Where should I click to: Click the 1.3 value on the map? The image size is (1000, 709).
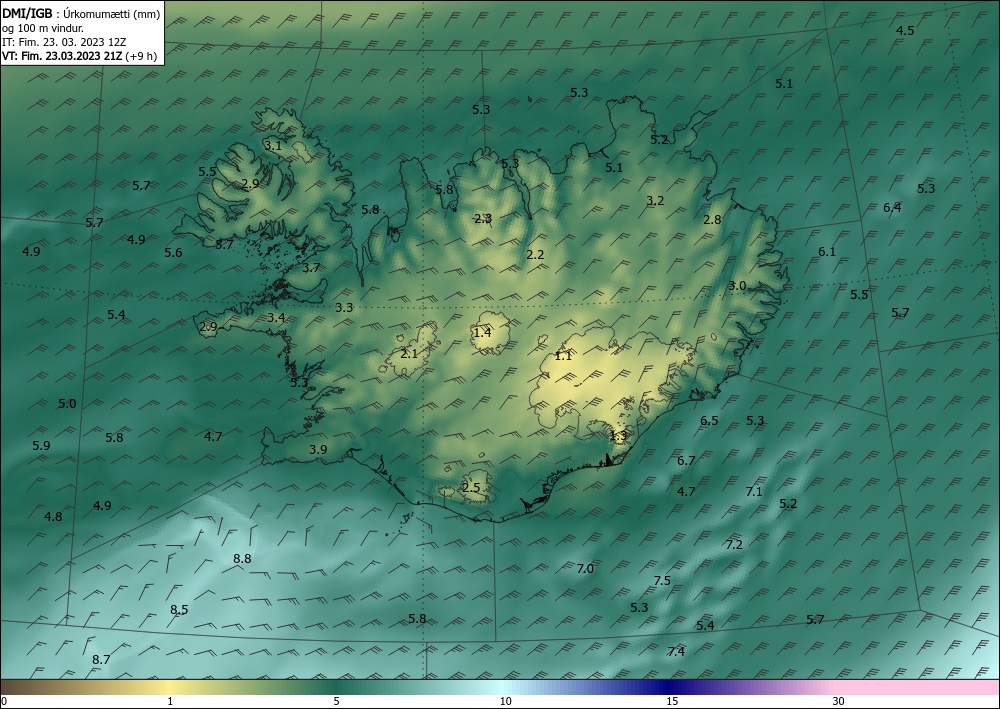tap(619, 435)
